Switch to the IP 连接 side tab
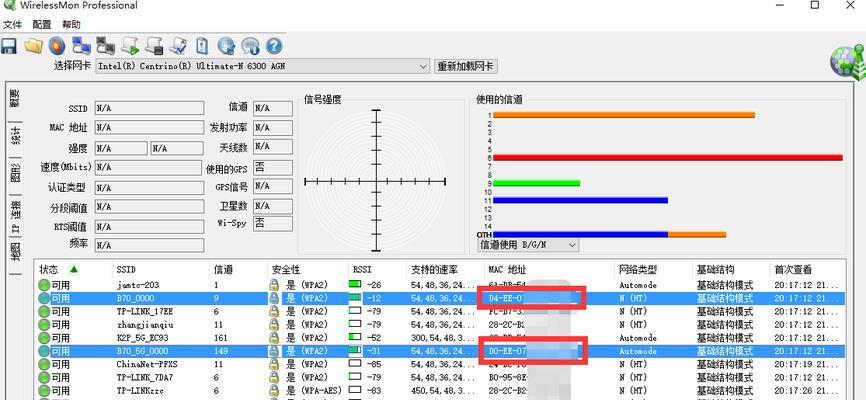This screenshot has height=400, width=866. click(x=15, y=217)
